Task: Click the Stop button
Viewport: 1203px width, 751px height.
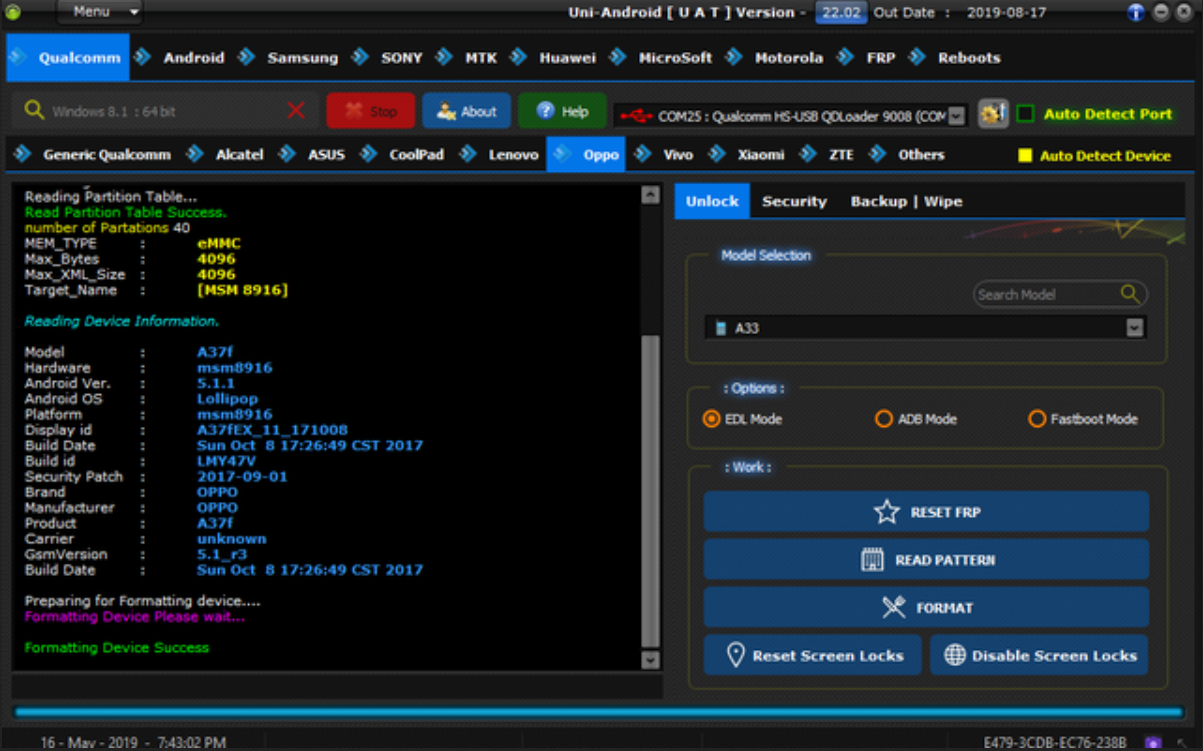Action: (x=370, y=111)
